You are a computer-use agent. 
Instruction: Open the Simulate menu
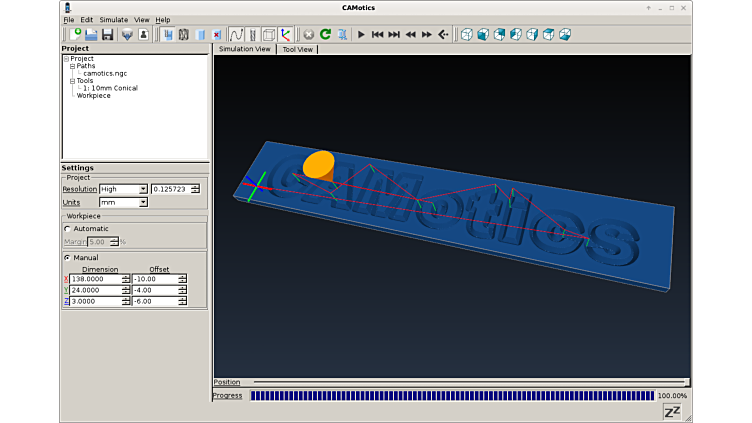pos(113,20)
